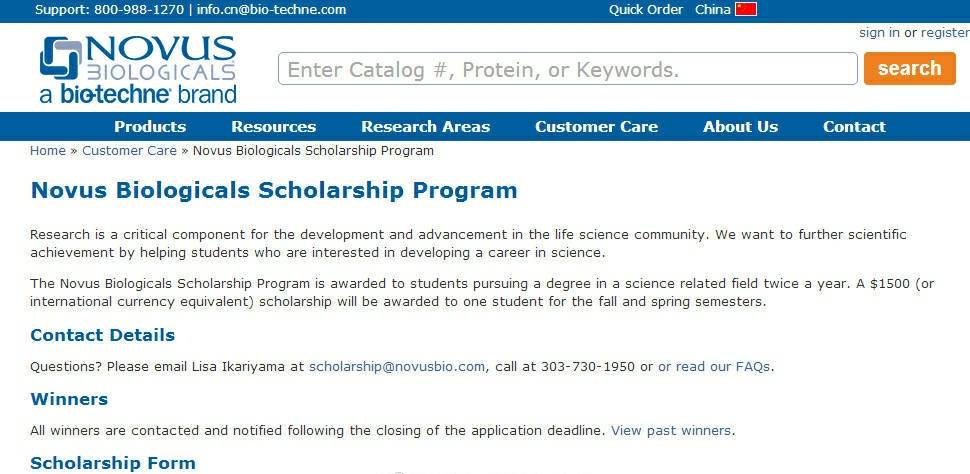Open the Resources menu
Image resolution: width=970 pixels, height=474 pixels.
pos(273,127)
